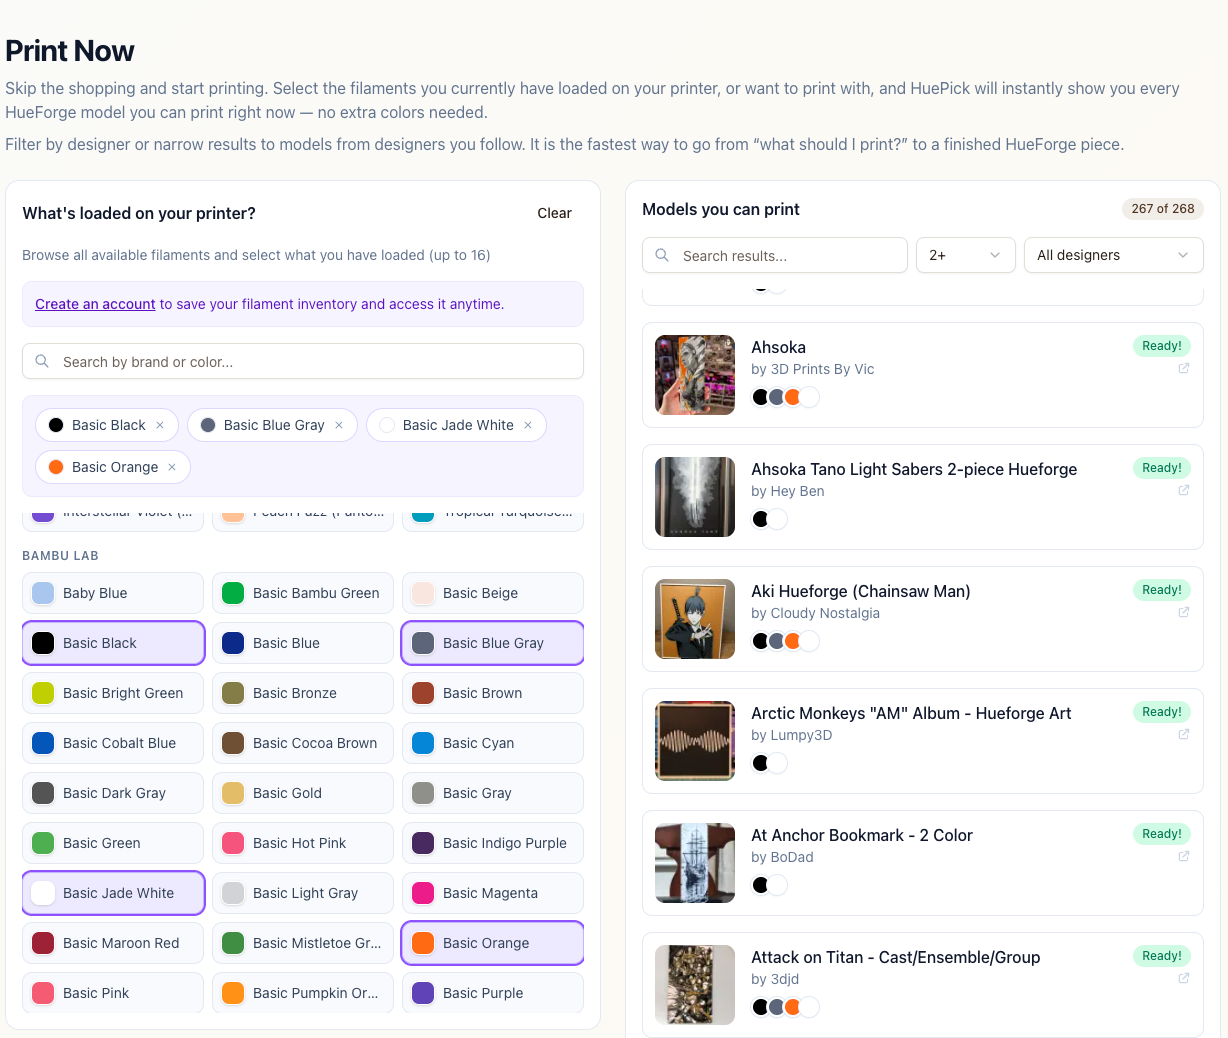1228x1038 pixels.
Task: View the Ahsoka Tano Light Sabers thumbnail
Action: tap(695, 497)
